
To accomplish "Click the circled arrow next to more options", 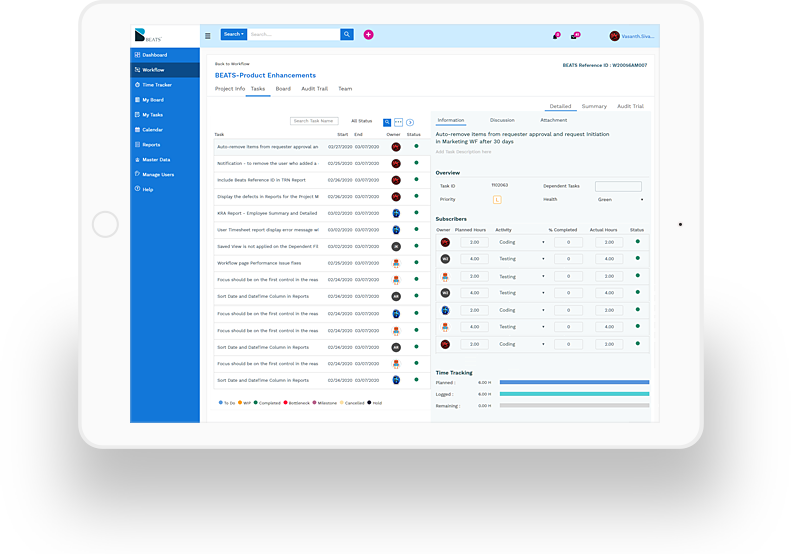I will [x=410, y=121].
